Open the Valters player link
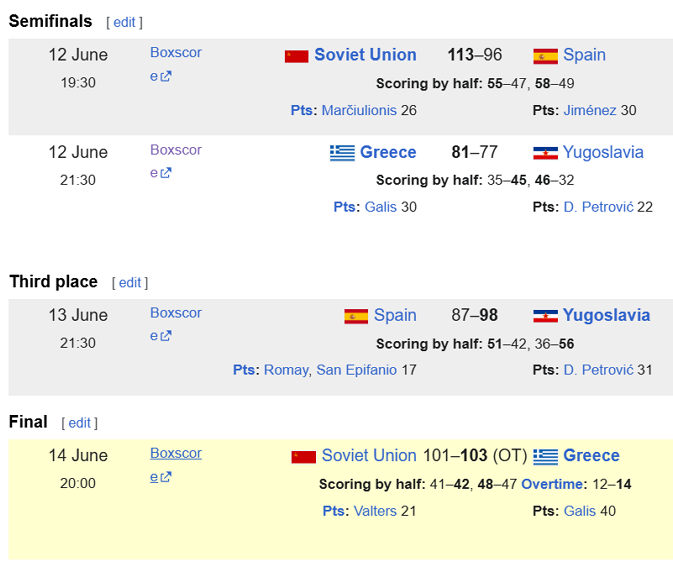 [374, 511]
